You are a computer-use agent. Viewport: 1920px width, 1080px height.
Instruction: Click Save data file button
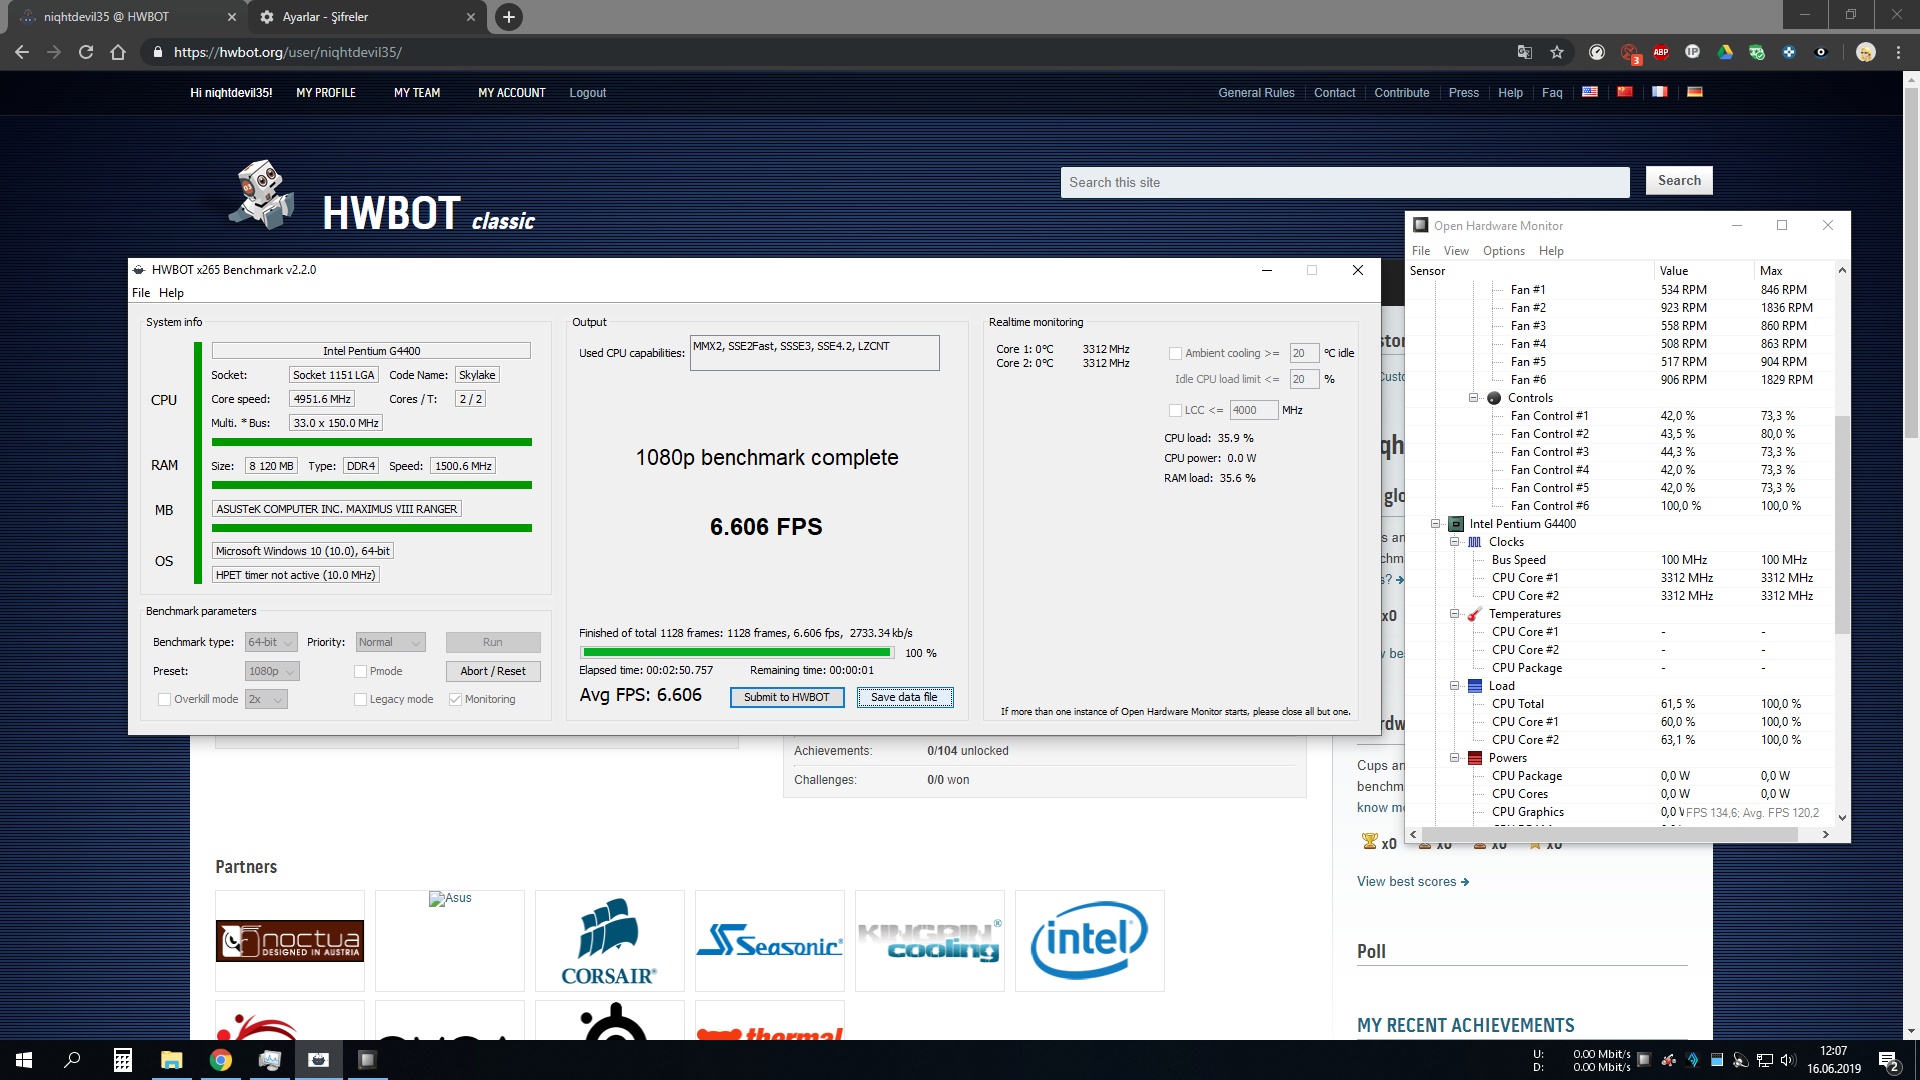(904, 697)
